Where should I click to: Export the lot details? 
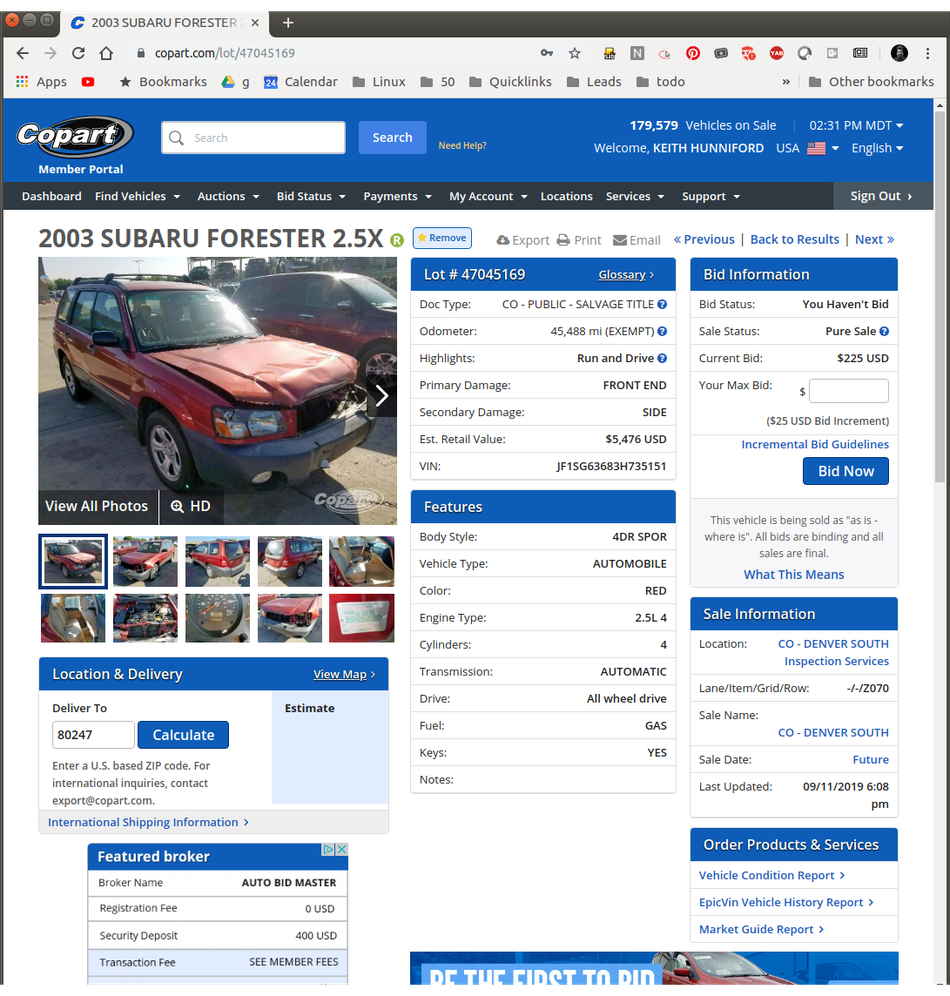[x=523, y=240]
